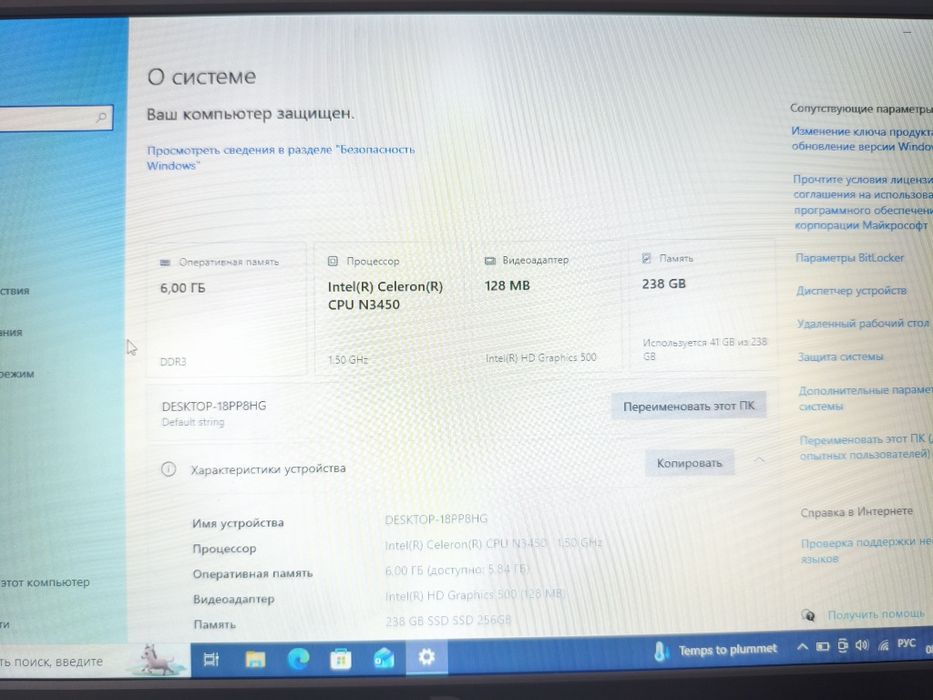Select the 'этот компьютер' sidebar item
The height and width of the screenshot is (700, 933).
[45, 582]
